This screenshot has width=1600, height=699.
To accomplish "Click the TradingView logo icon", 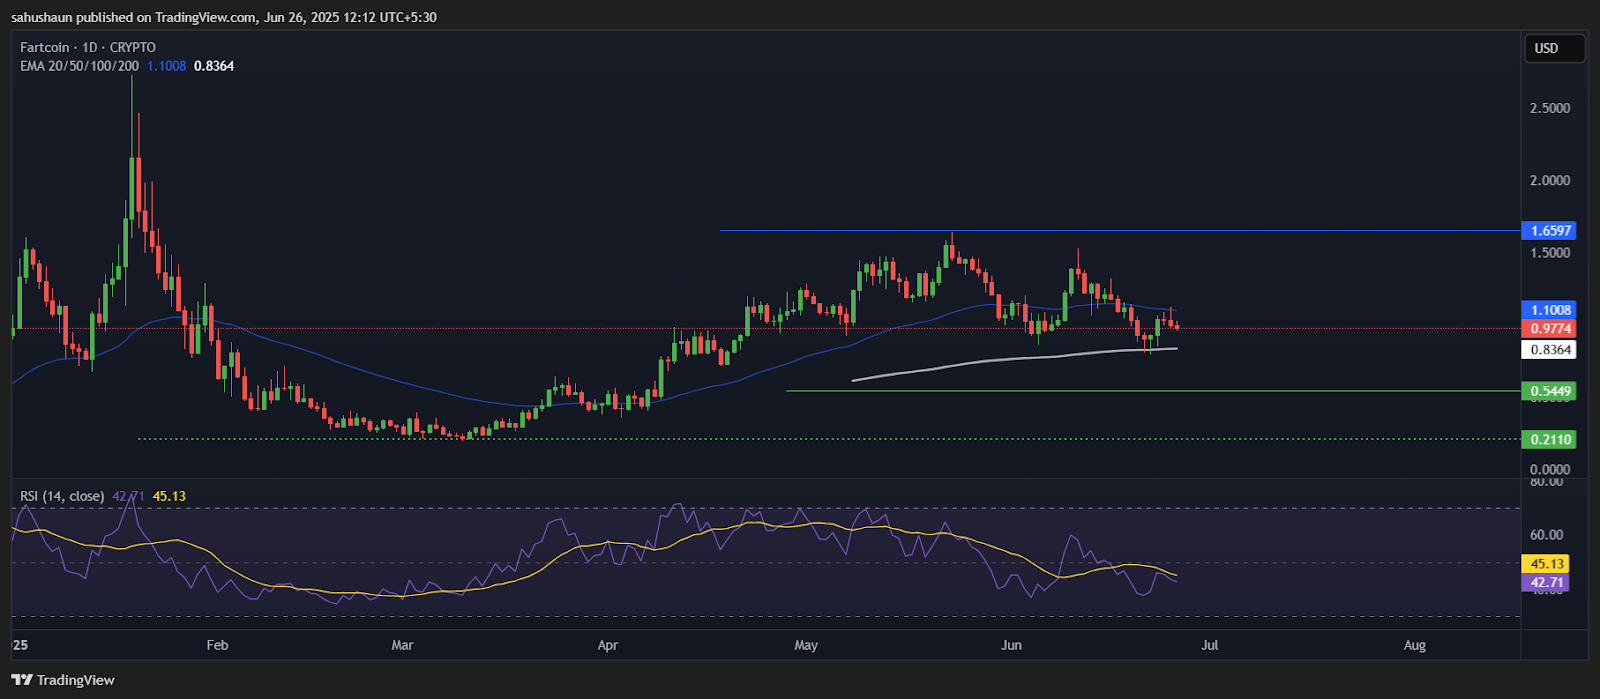I will pos(23,681).
